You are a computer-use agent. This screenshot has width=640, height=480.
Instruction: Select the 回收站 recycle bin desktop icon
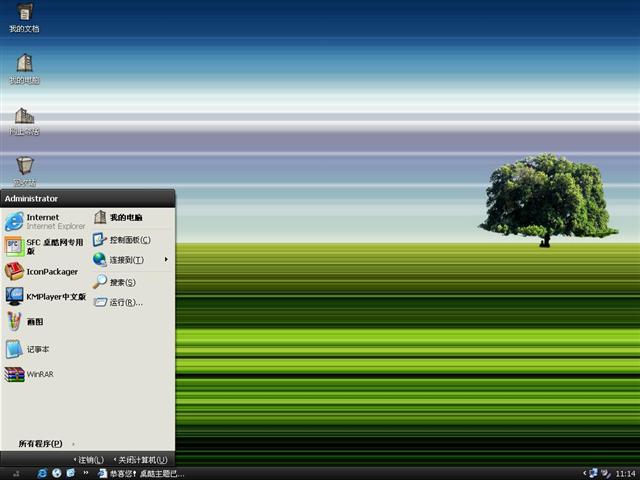coord(24,170)
